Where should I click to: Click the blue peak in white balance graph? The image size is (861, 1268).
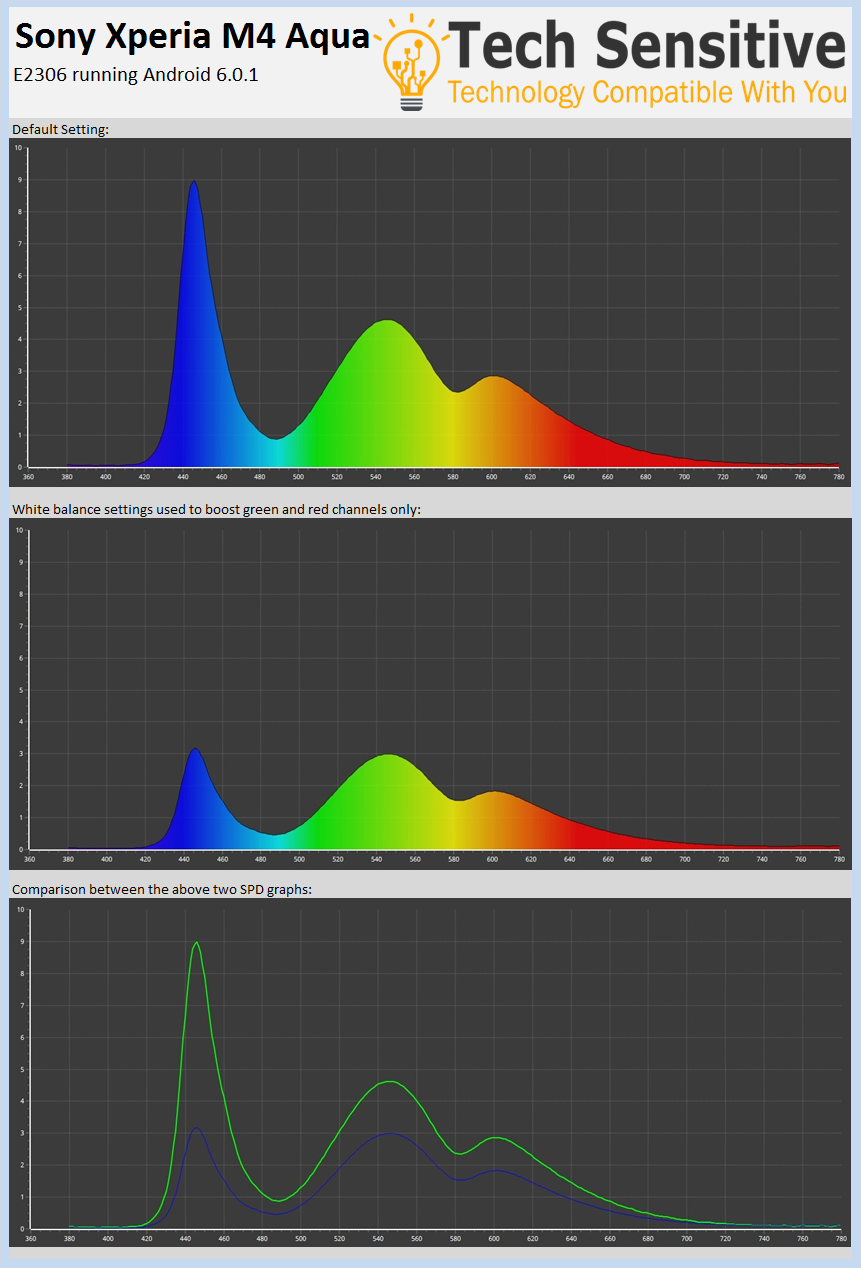tap(195, 800)
